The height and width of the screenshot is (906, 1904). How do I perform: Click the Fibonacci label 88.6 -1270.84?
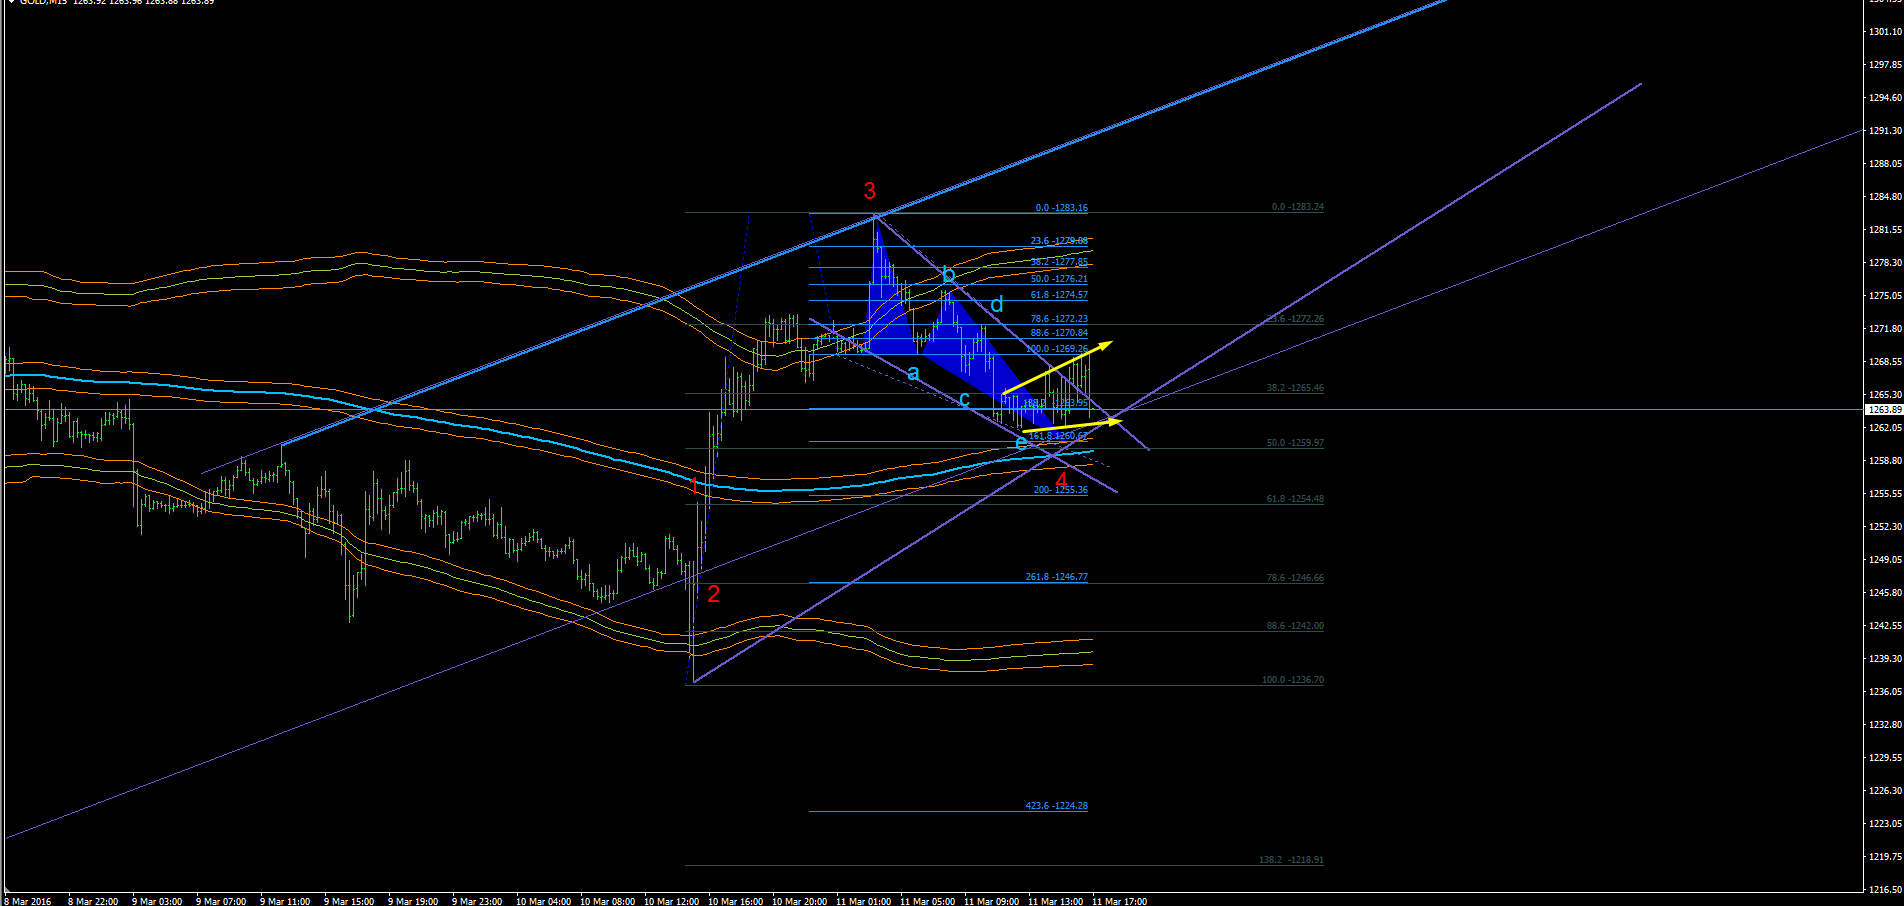click(x=1059, y=333)
